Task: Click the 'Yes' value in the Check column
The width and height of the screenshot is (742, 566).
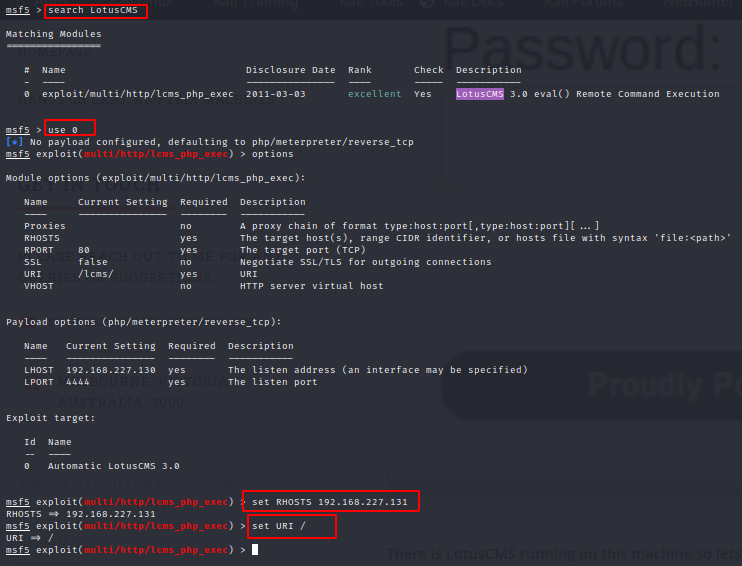Action: pos(423,94)
